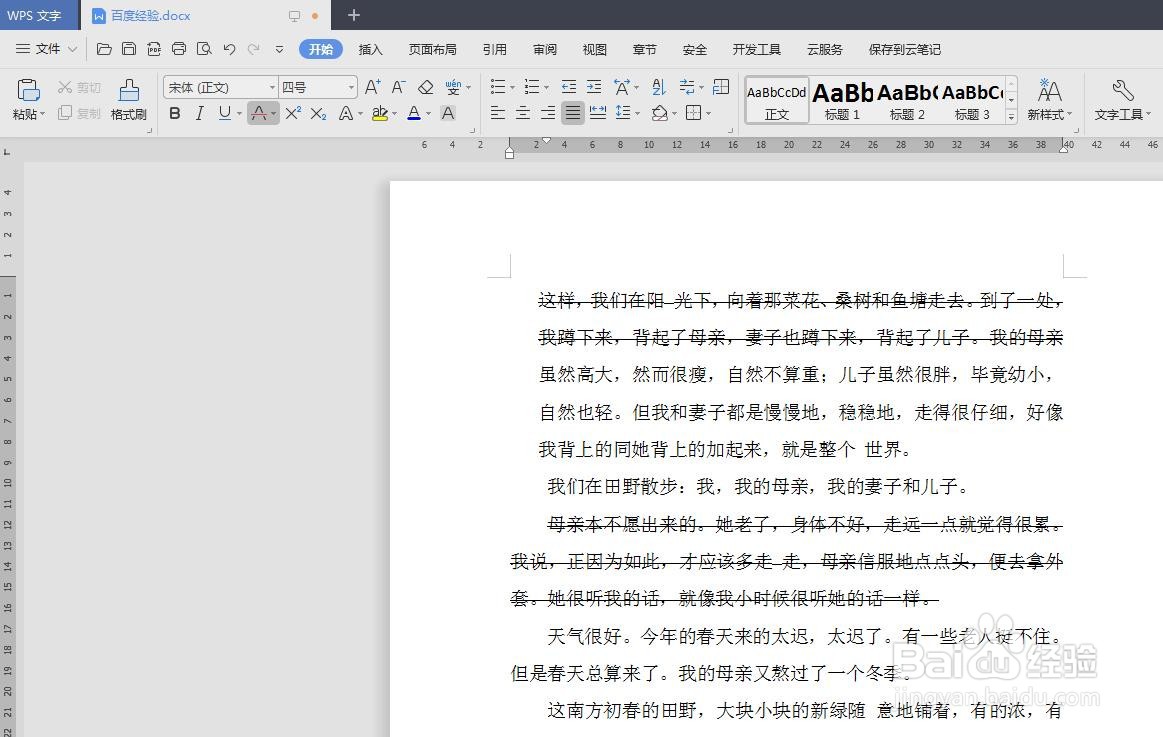
Task: Apply subscript formatting
Action: pyautogui.click(x=317, y=113)
